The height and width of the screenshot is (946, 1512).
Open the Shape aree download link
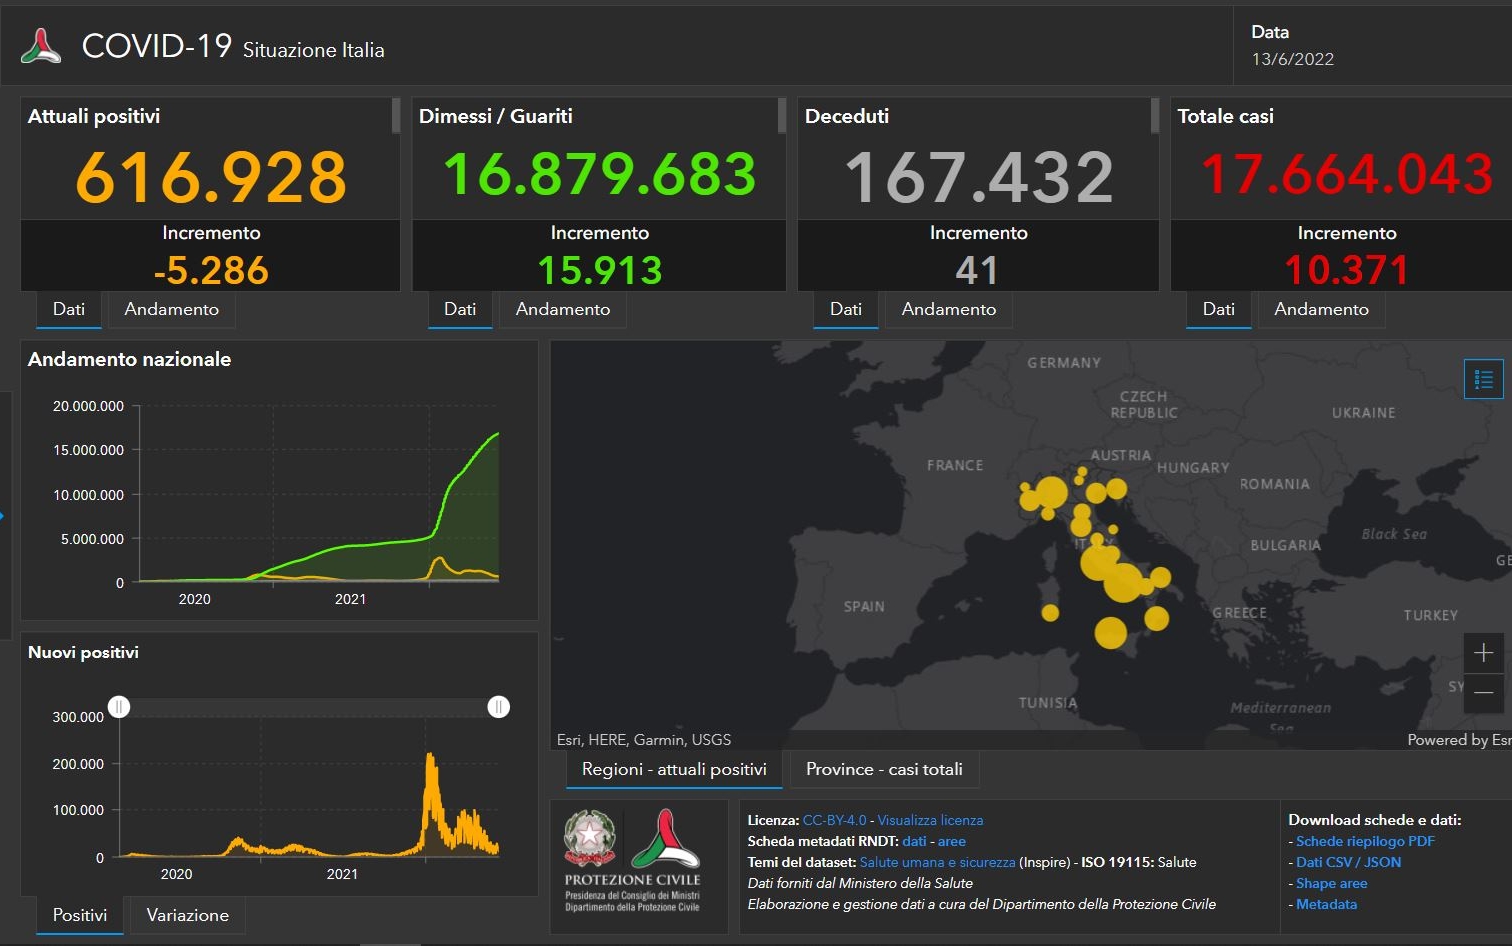1331,883
